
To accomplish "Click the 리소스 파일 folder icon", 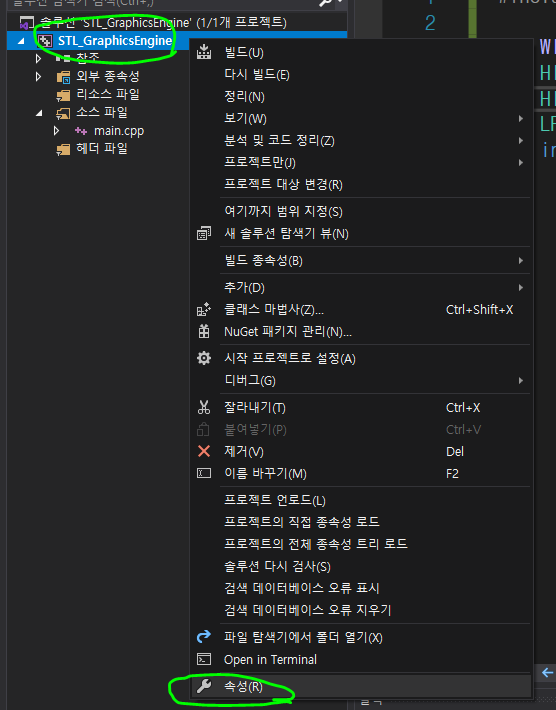I will coord(63,95).
